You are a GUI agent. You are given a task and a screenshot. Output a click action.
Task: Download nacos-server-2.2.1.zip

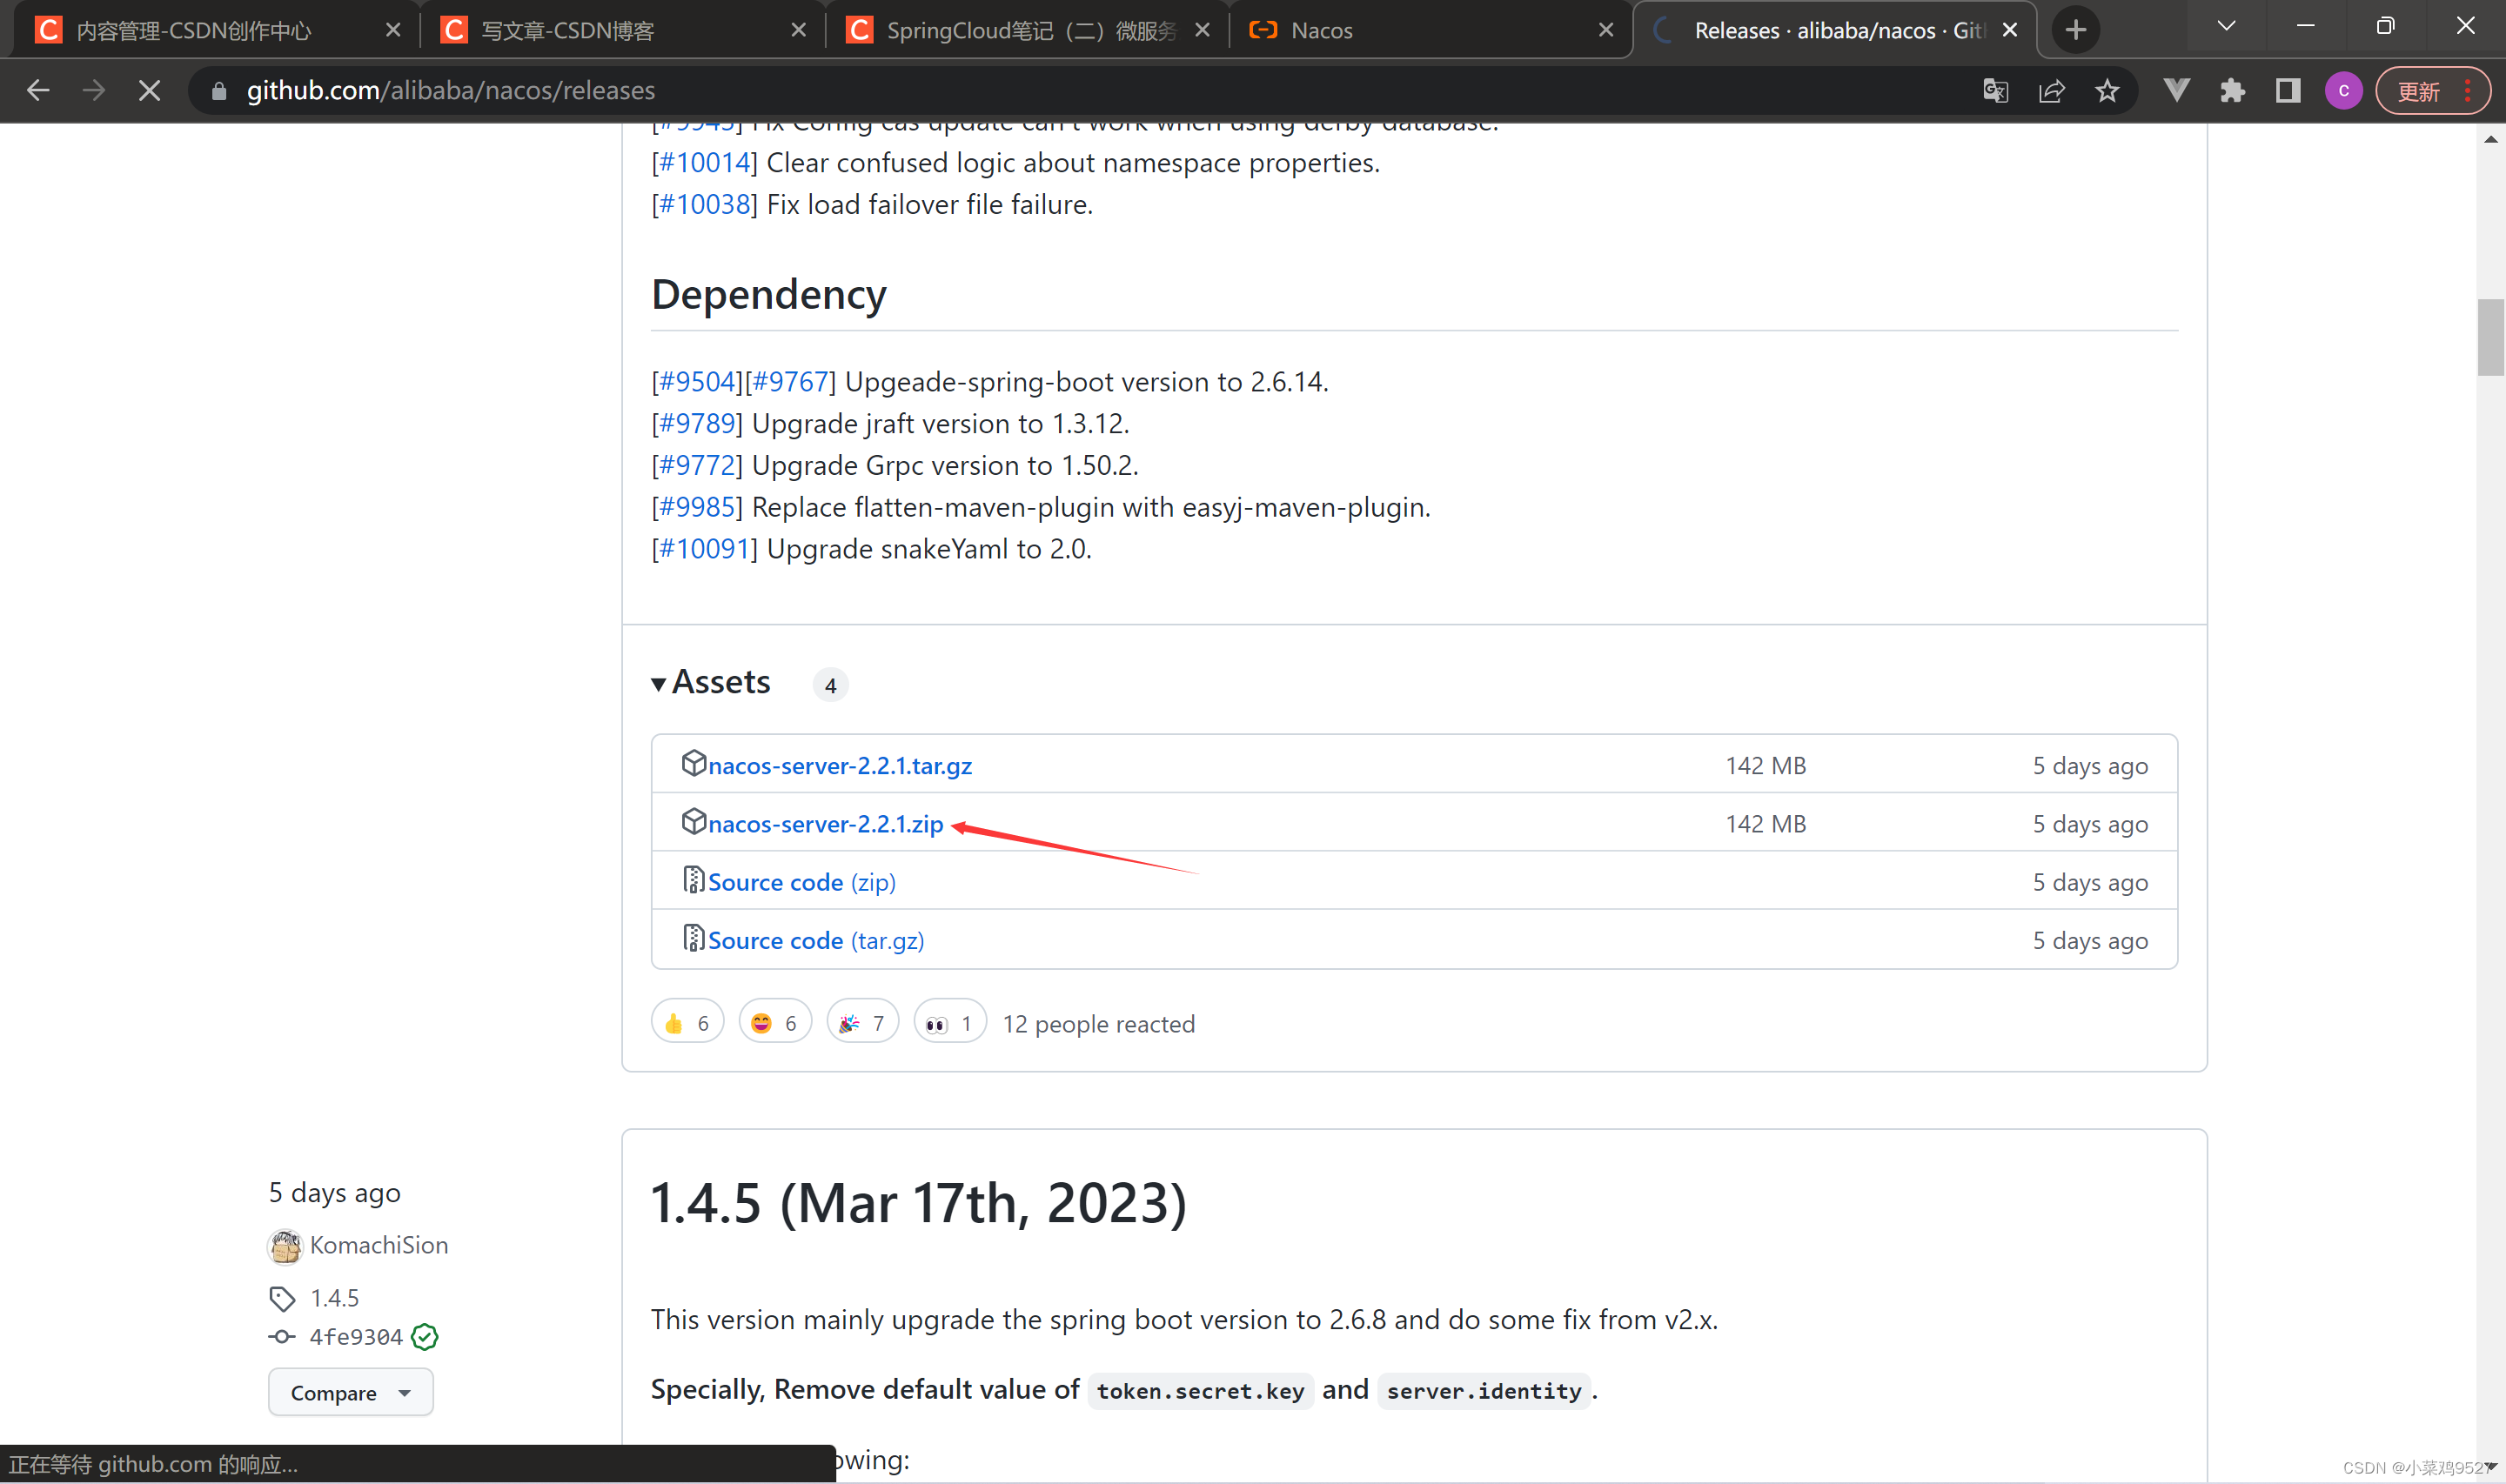click(825, 824)
